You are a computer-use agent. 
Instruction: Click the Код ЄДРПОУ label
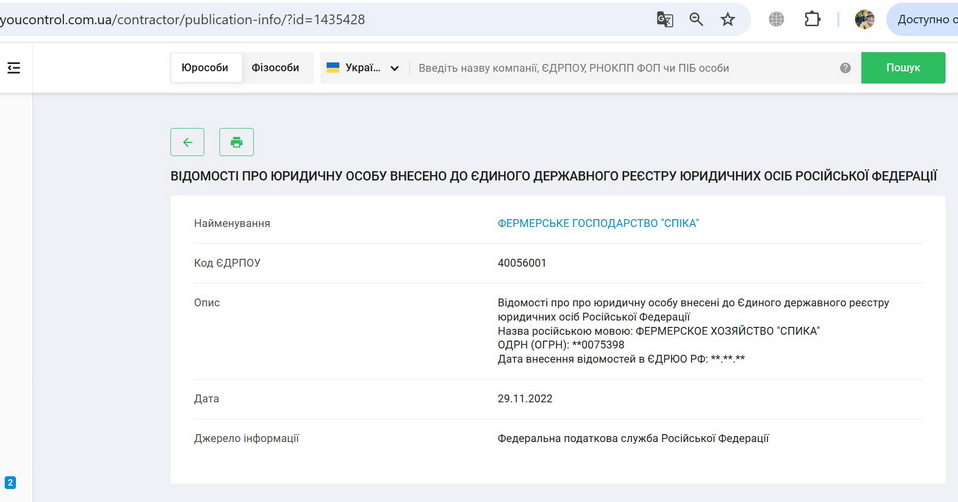pyautogui.click(x=227, y=263)
